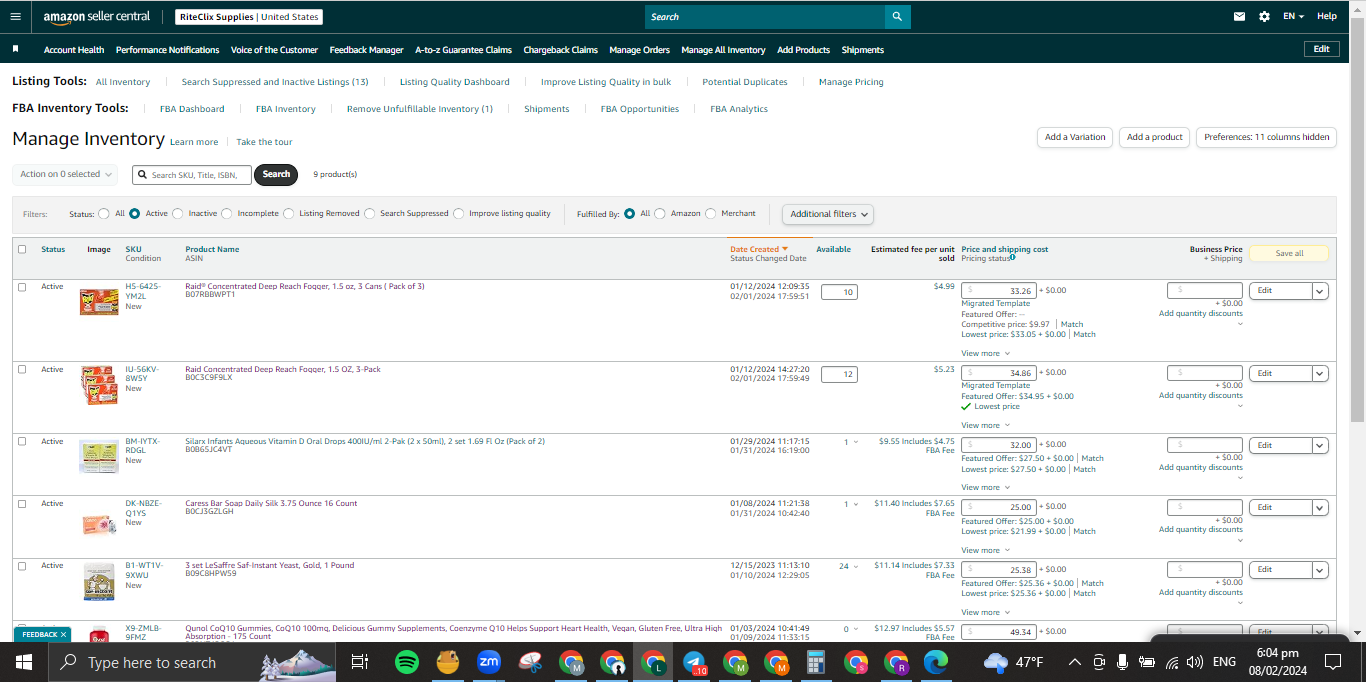Select the Incomplete status radio button

[x=227, y=213]
